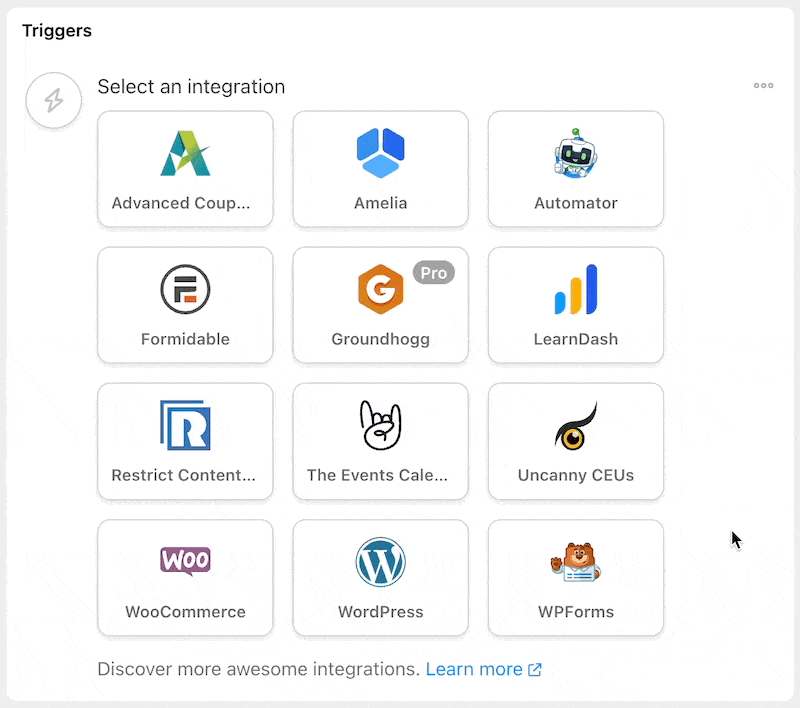
Task: Click the WPForms card label
Action: (576, 612)
